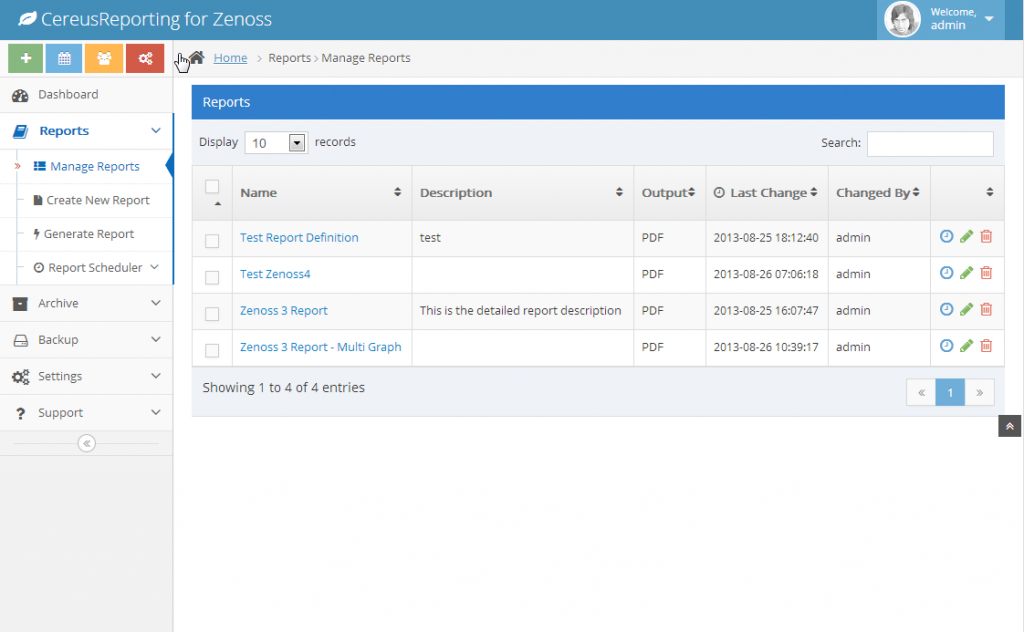This screenshot has height=632, width=1024.
Task: Check the Test Report Definition row checkbox
Action: (212, 241)
